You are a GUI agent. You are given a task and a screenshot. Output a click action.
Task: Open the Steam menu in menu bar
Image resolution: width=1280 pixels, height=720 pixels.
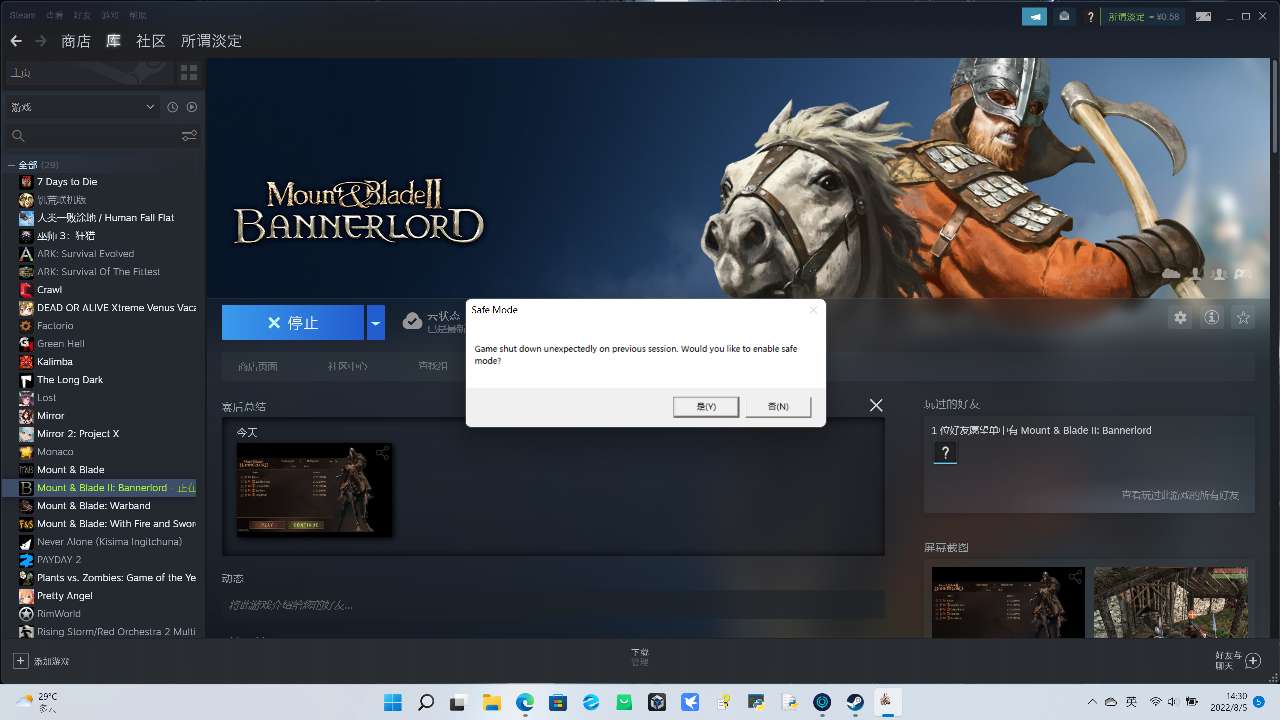22,15
